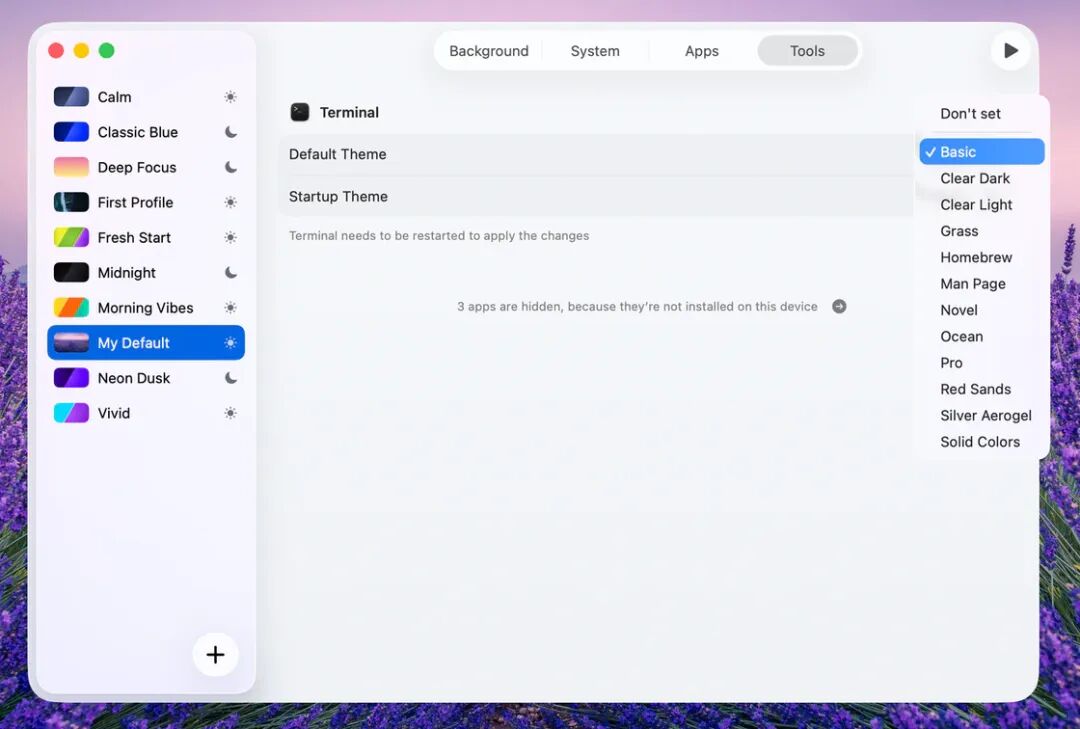Select the Deep Focus profile
This screenshot has height=729, width=1080.
[146, 167]
